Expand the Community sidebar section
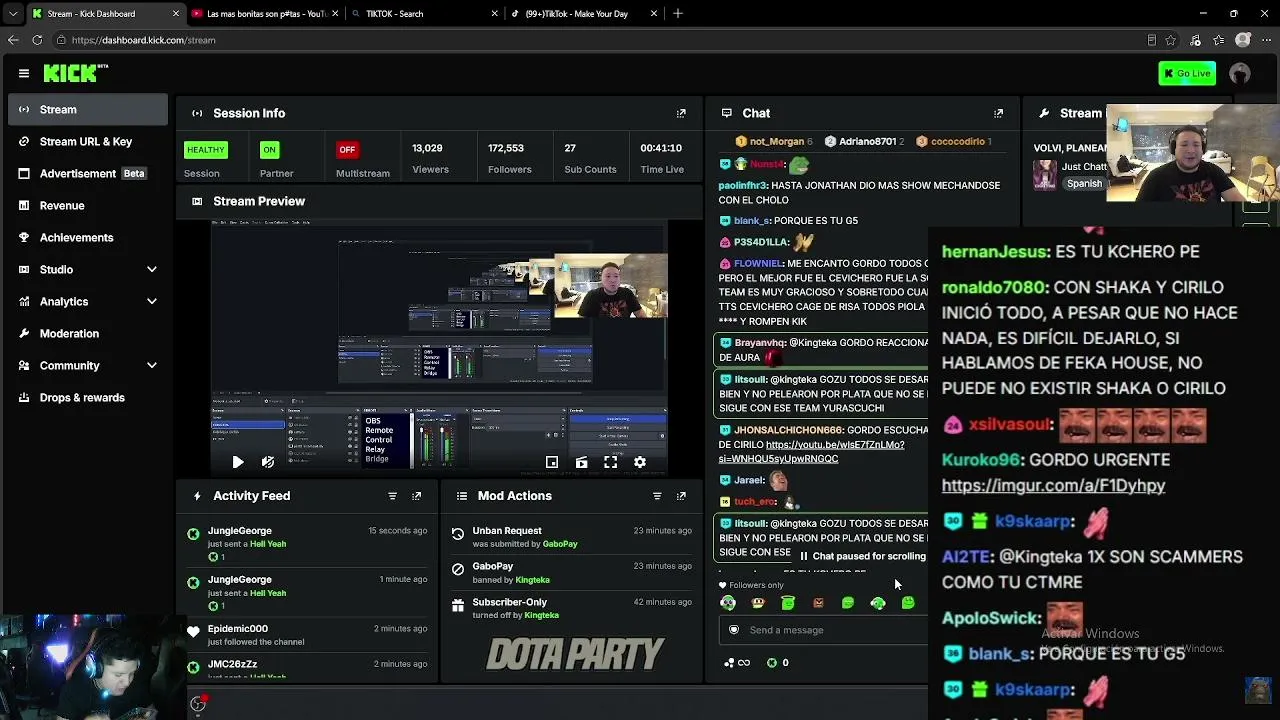This screenshot has width=1280, height=720. 88,366
